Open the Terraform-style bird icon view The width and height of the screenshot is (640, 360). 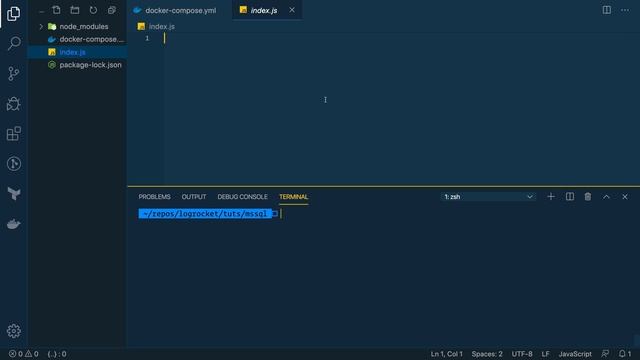coord(13,193)
